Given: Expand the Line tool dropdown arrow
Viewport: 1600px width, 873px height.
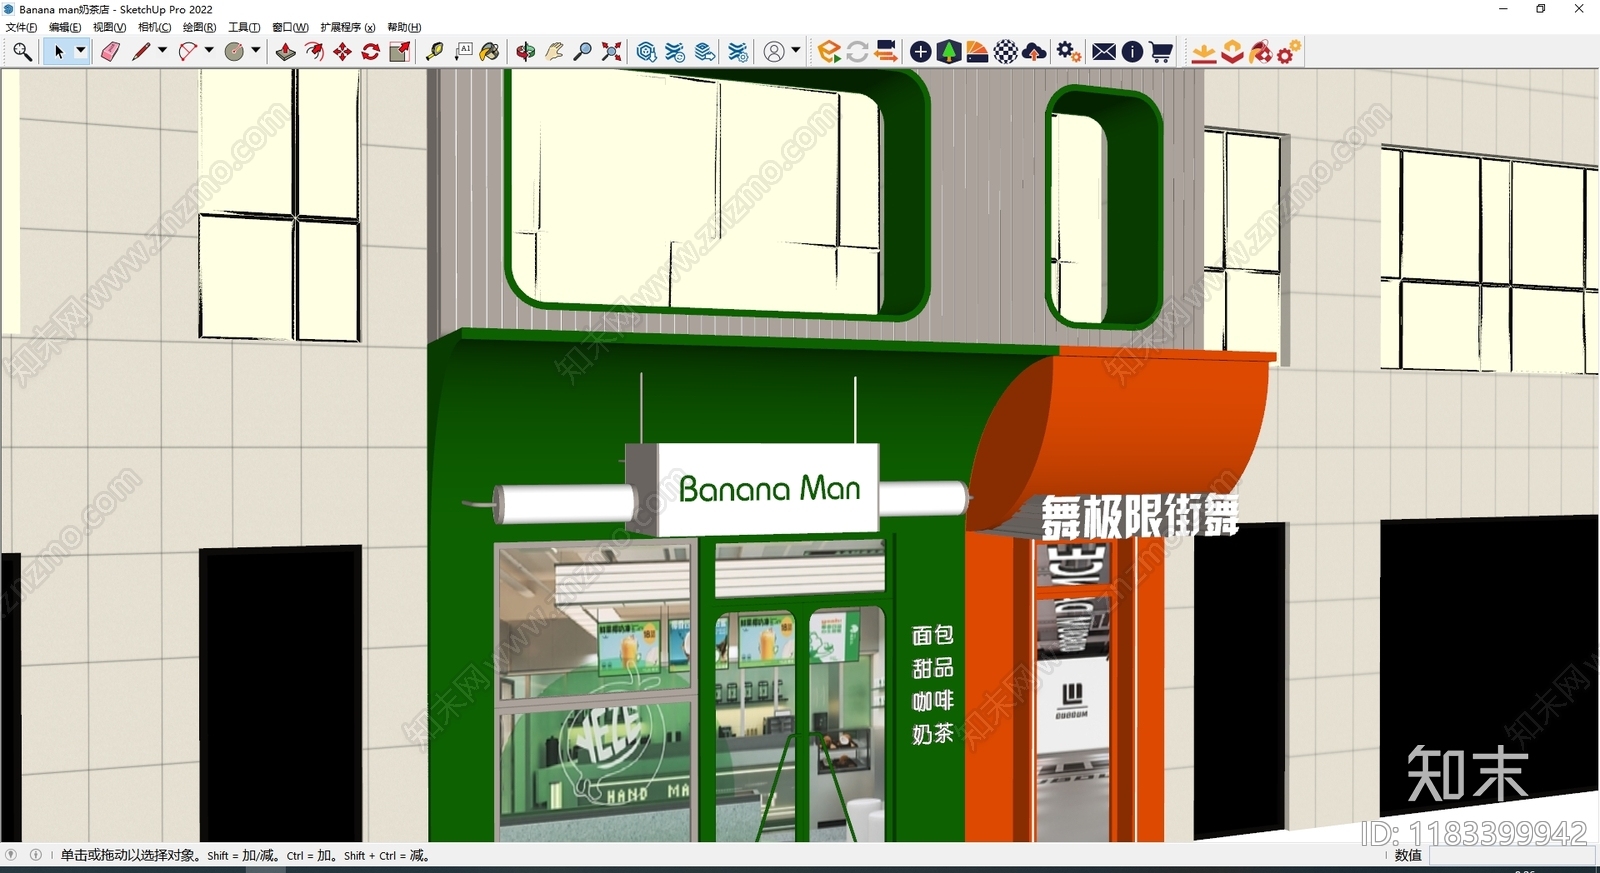Looking at the screenshot, I should 162,51.
